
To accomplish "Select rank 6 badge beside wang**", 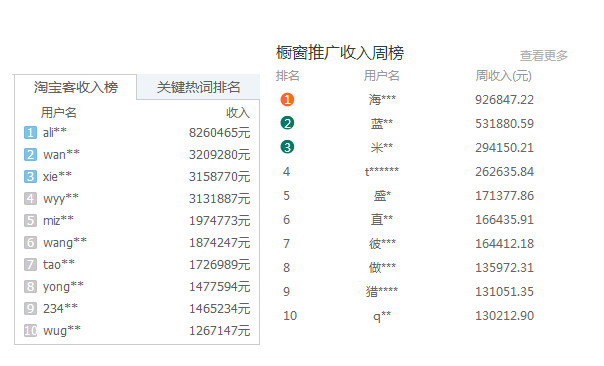I will coord(30,242).
